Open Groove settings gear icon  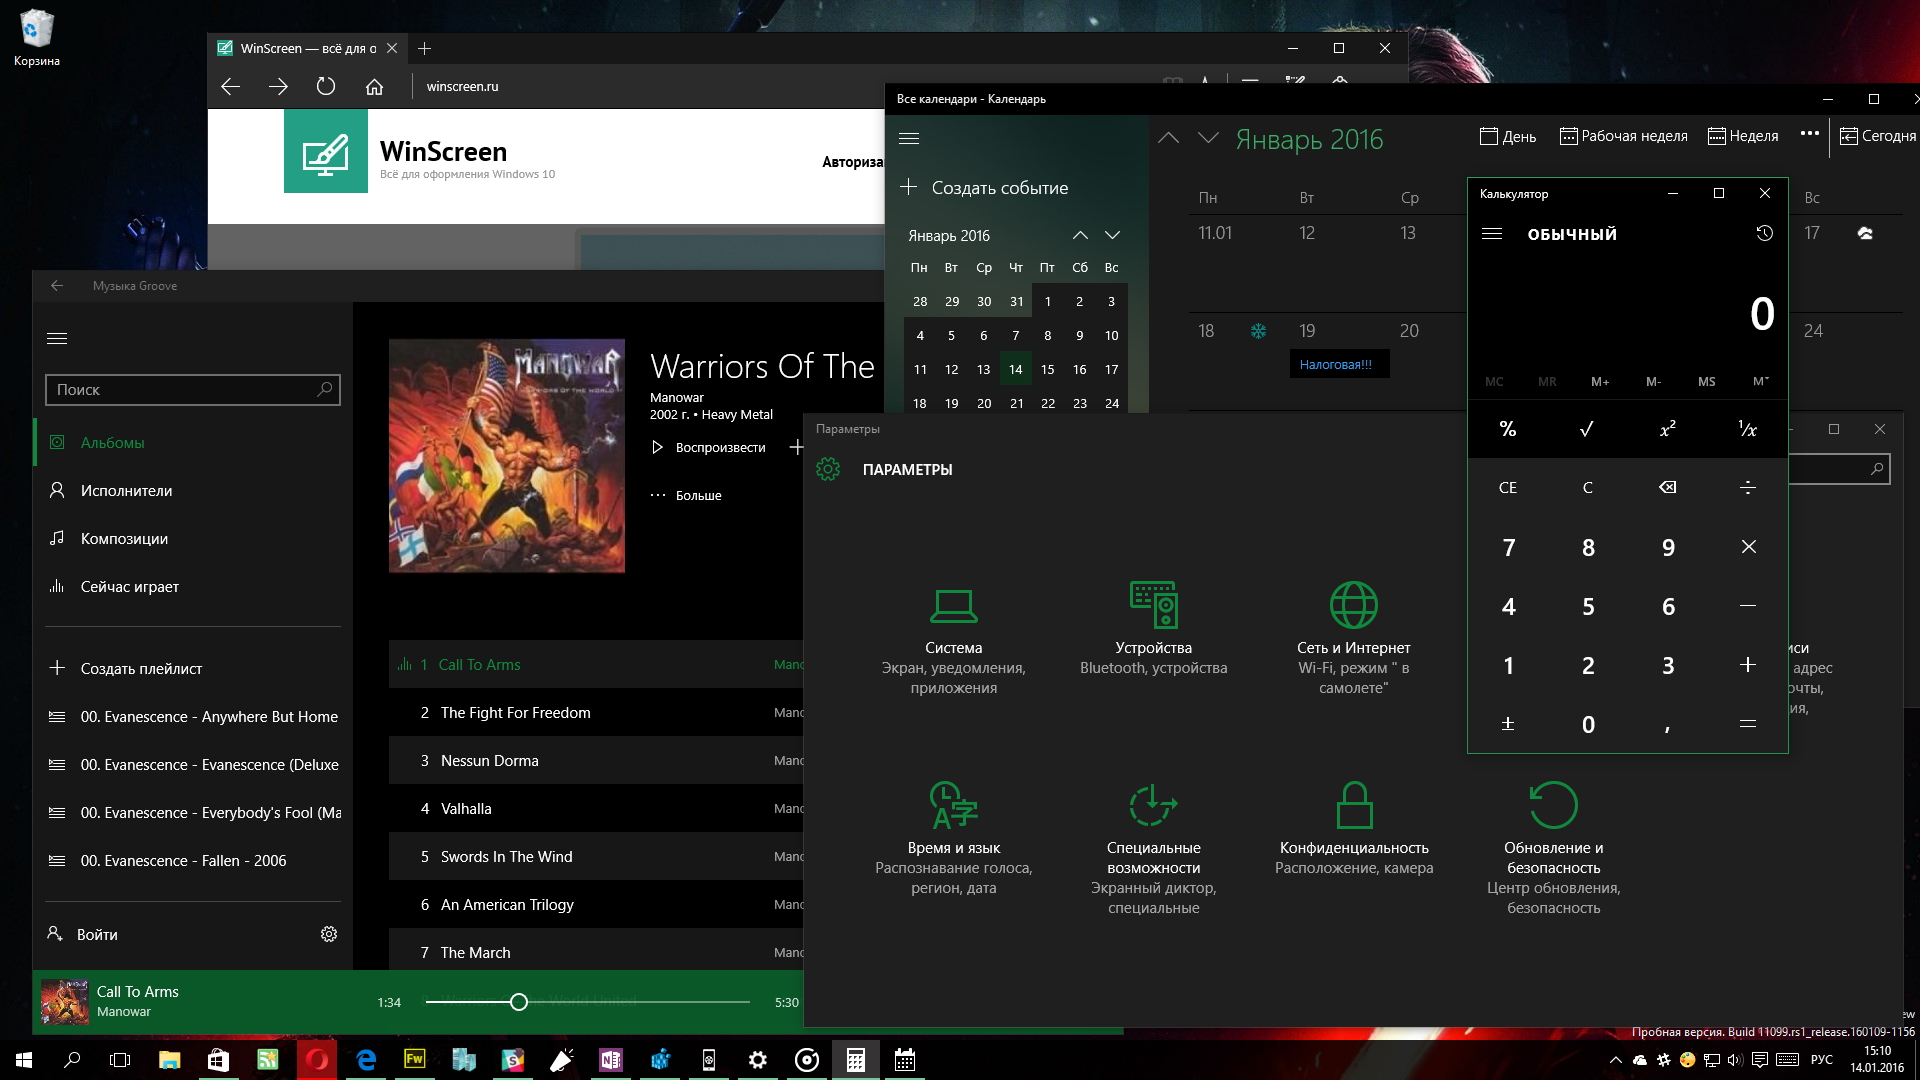329,934
